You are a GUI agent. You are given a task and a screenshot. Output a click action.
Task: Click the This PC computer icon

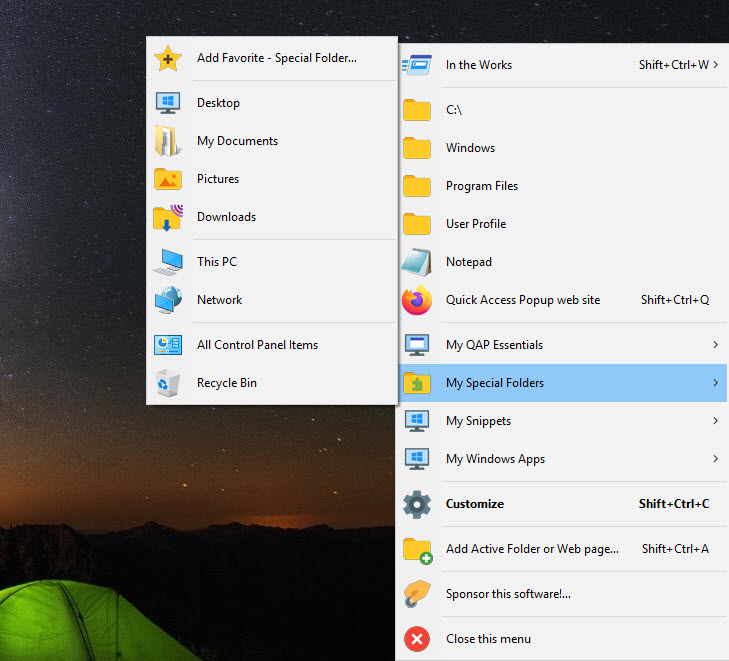[x=168, y=262]
